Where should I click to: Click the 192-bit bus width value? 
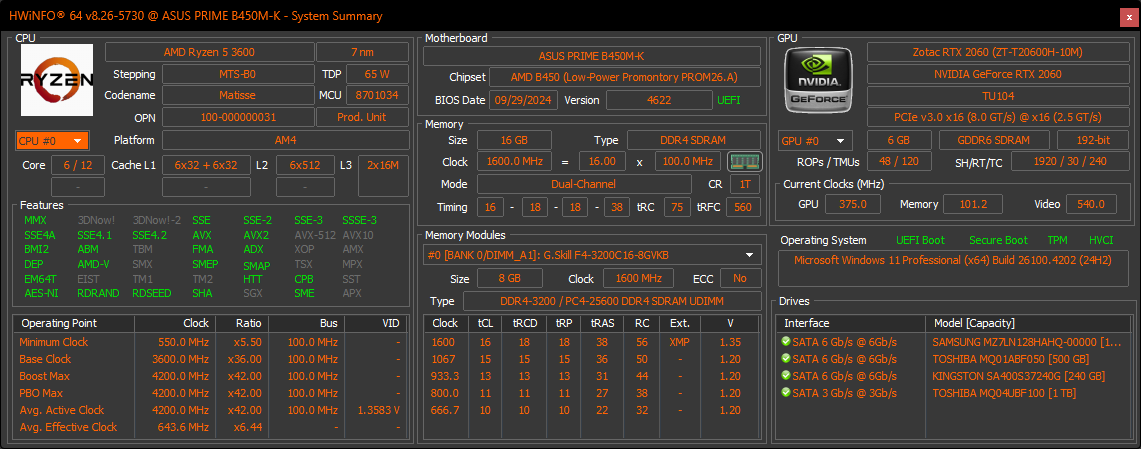coord(1093,140)
